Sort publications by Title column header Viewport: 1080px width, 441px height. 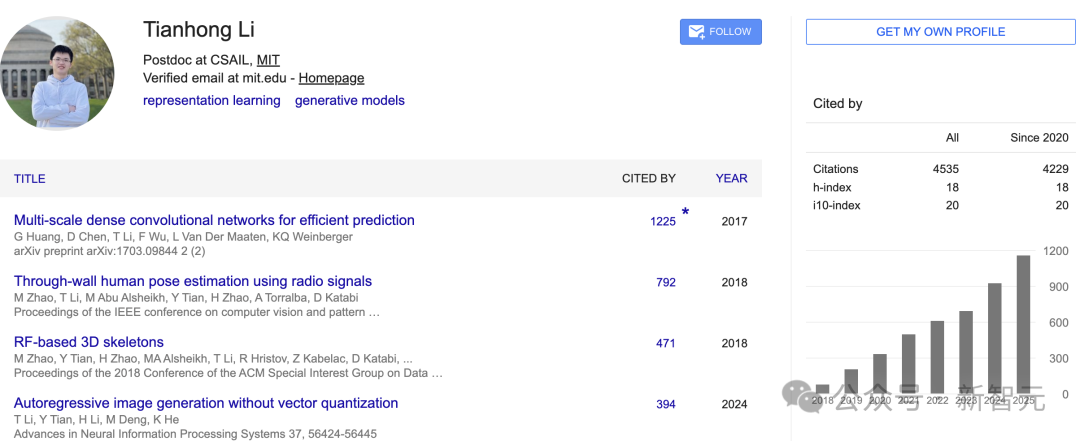[x=30, y=179]
